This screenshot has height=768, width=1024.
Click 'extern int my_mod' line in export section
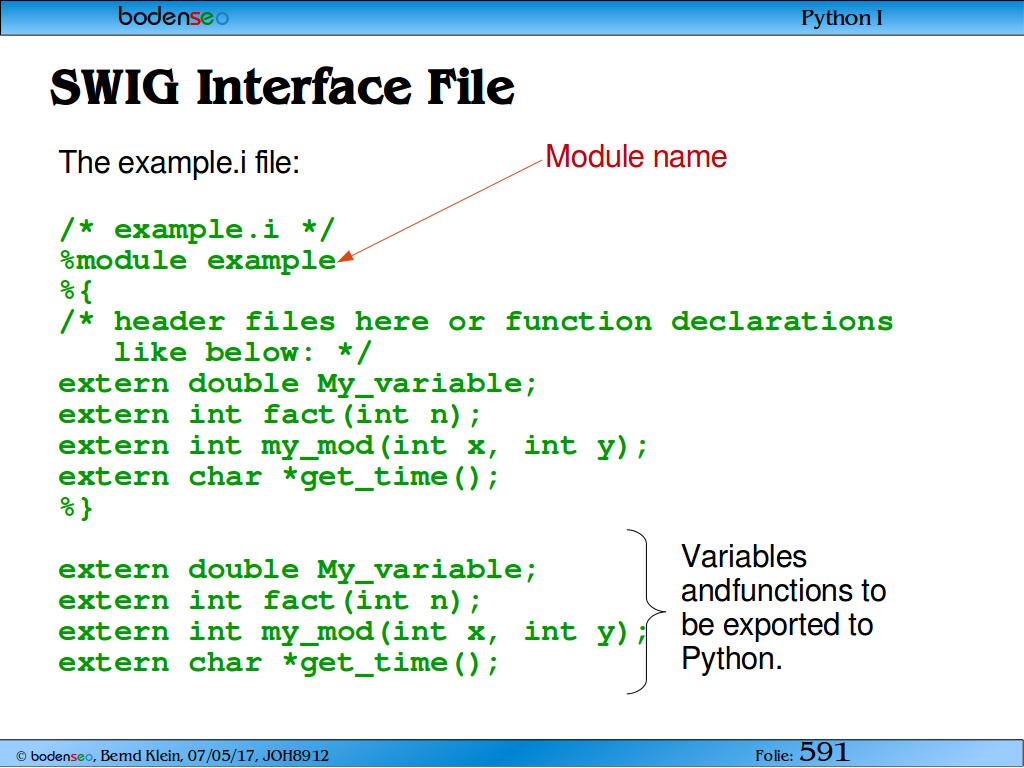(x=353, y=632)
